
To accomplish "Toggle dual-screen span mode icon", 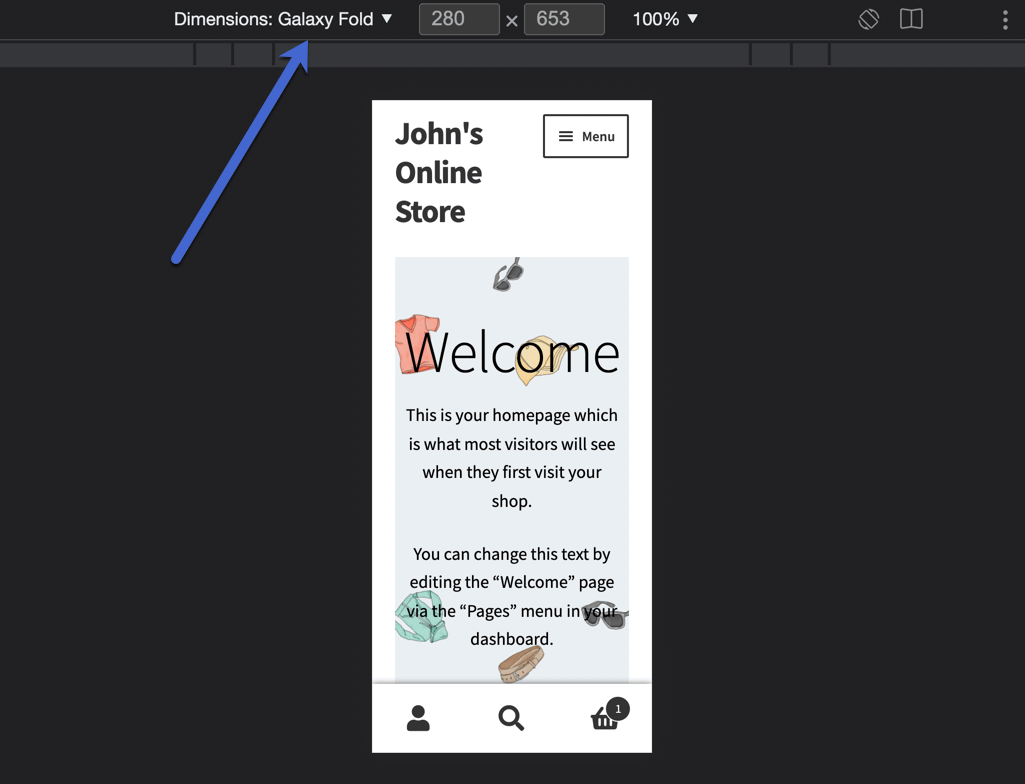I will pos(911,19).
